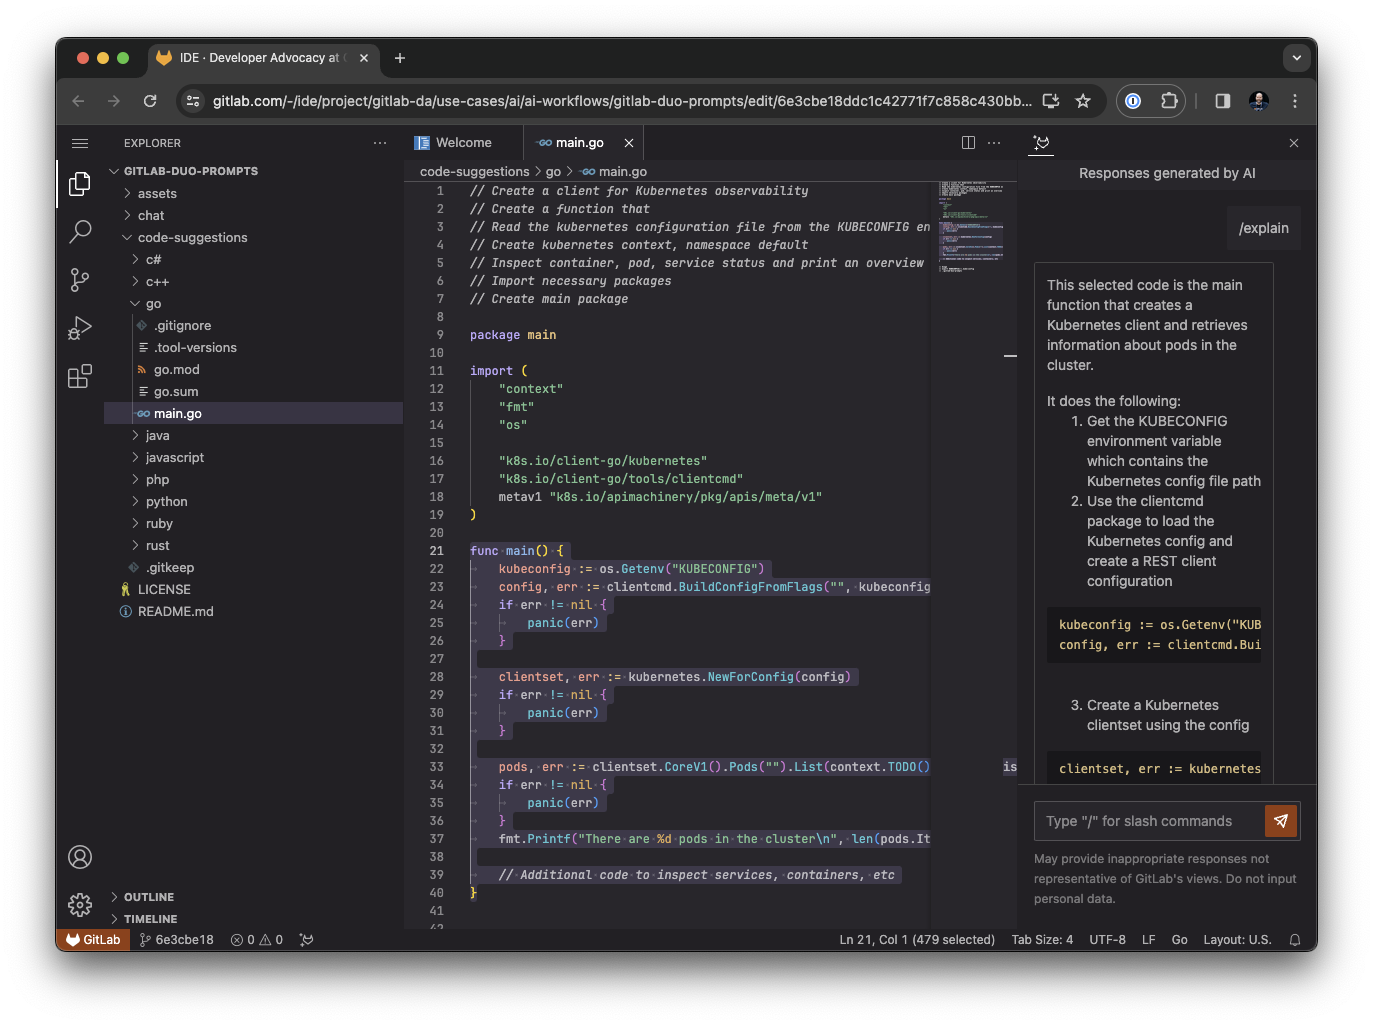Close the main.go tab
Viewport: 1373px width, 1025px height.
(x=629, y=143)
